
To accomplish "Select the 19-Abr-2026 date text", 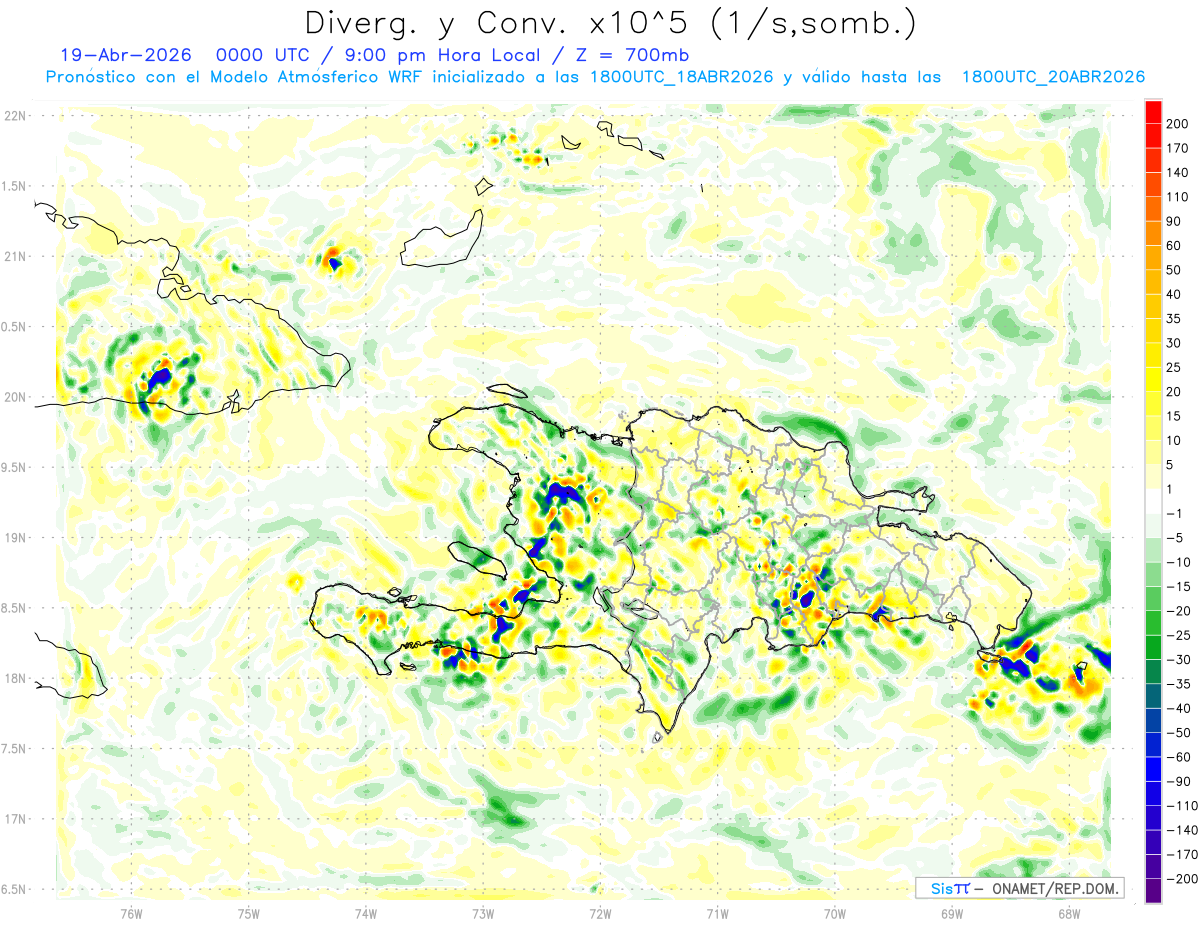I will 118,54.
